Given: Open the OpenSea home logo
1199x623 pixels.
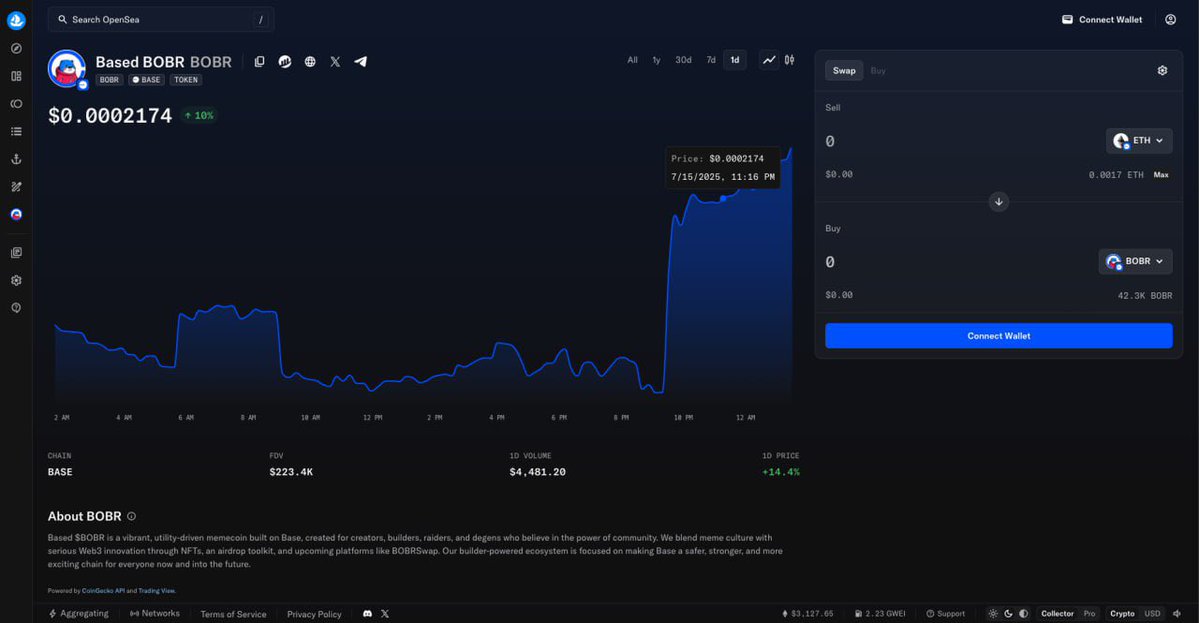Looking at the screenshot, I should tap(16, 20).
